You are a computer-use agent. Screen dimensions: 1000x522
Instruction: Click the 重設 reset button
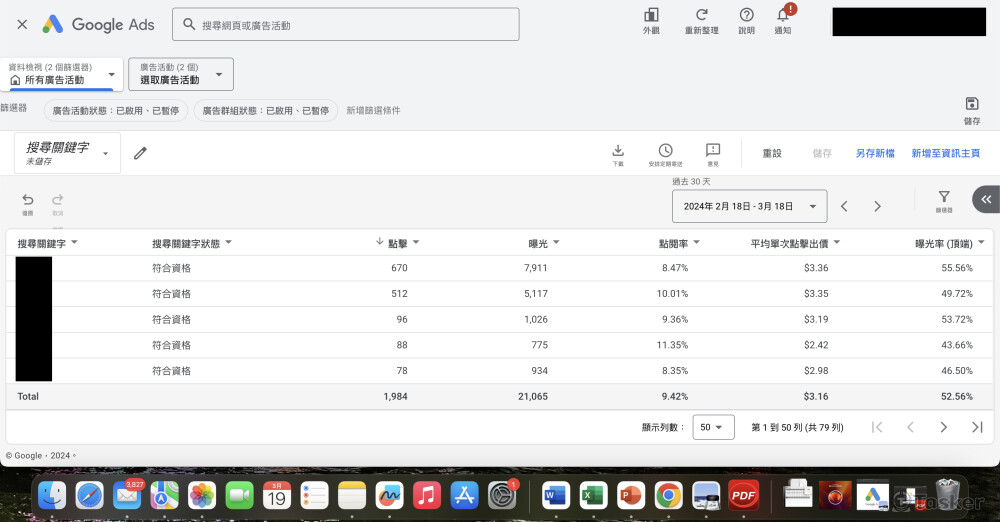(x=772, y=153)
